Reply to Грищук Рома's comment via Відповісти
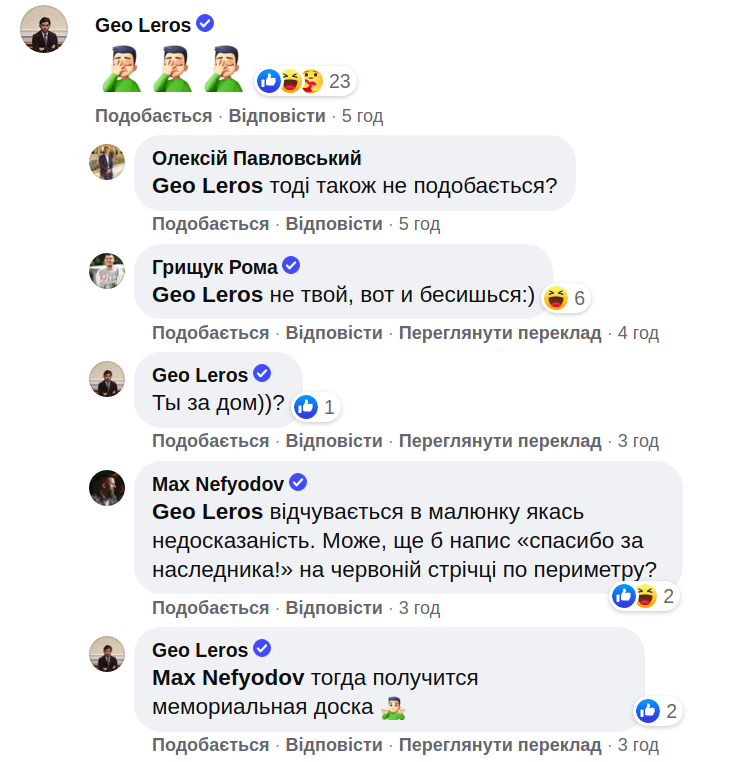This screenshot has width=736, height=762. click(x=334, y=333)
